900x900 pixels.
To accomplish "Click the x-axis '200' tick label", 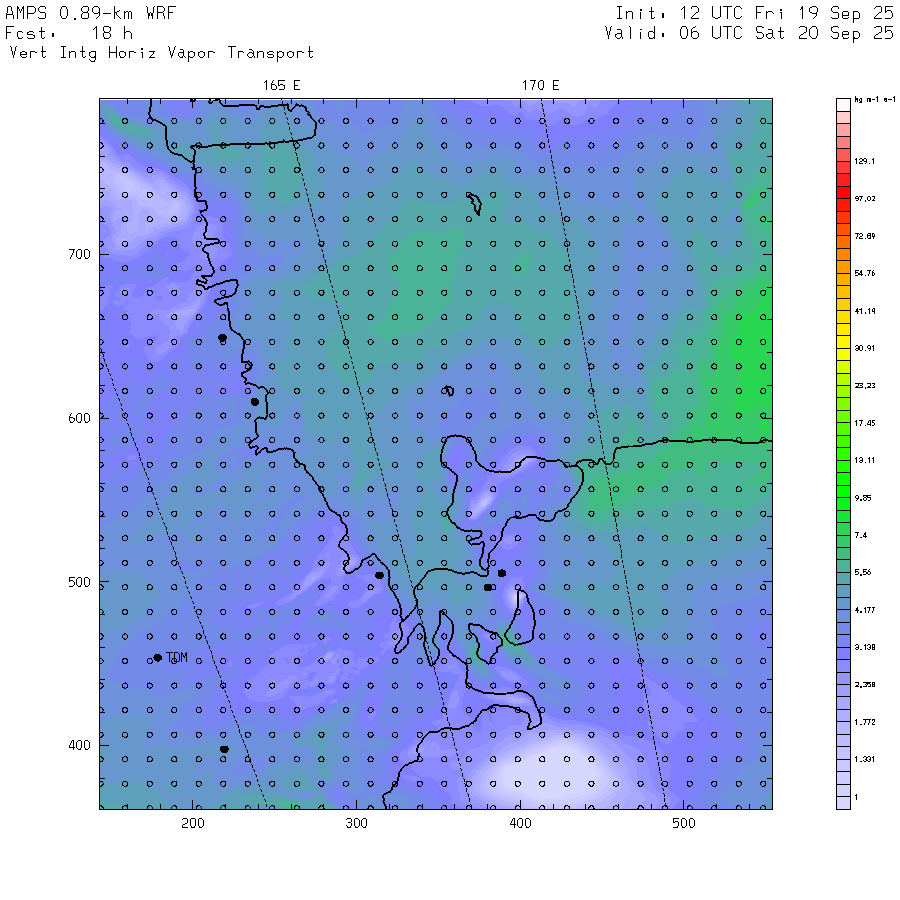I will coord(193,823).
